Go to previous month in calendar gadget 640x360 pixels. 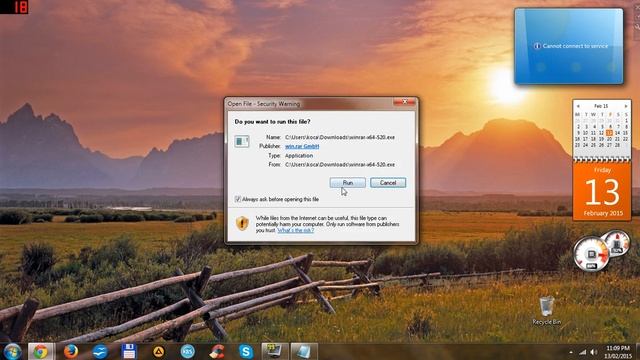(578, 106)
